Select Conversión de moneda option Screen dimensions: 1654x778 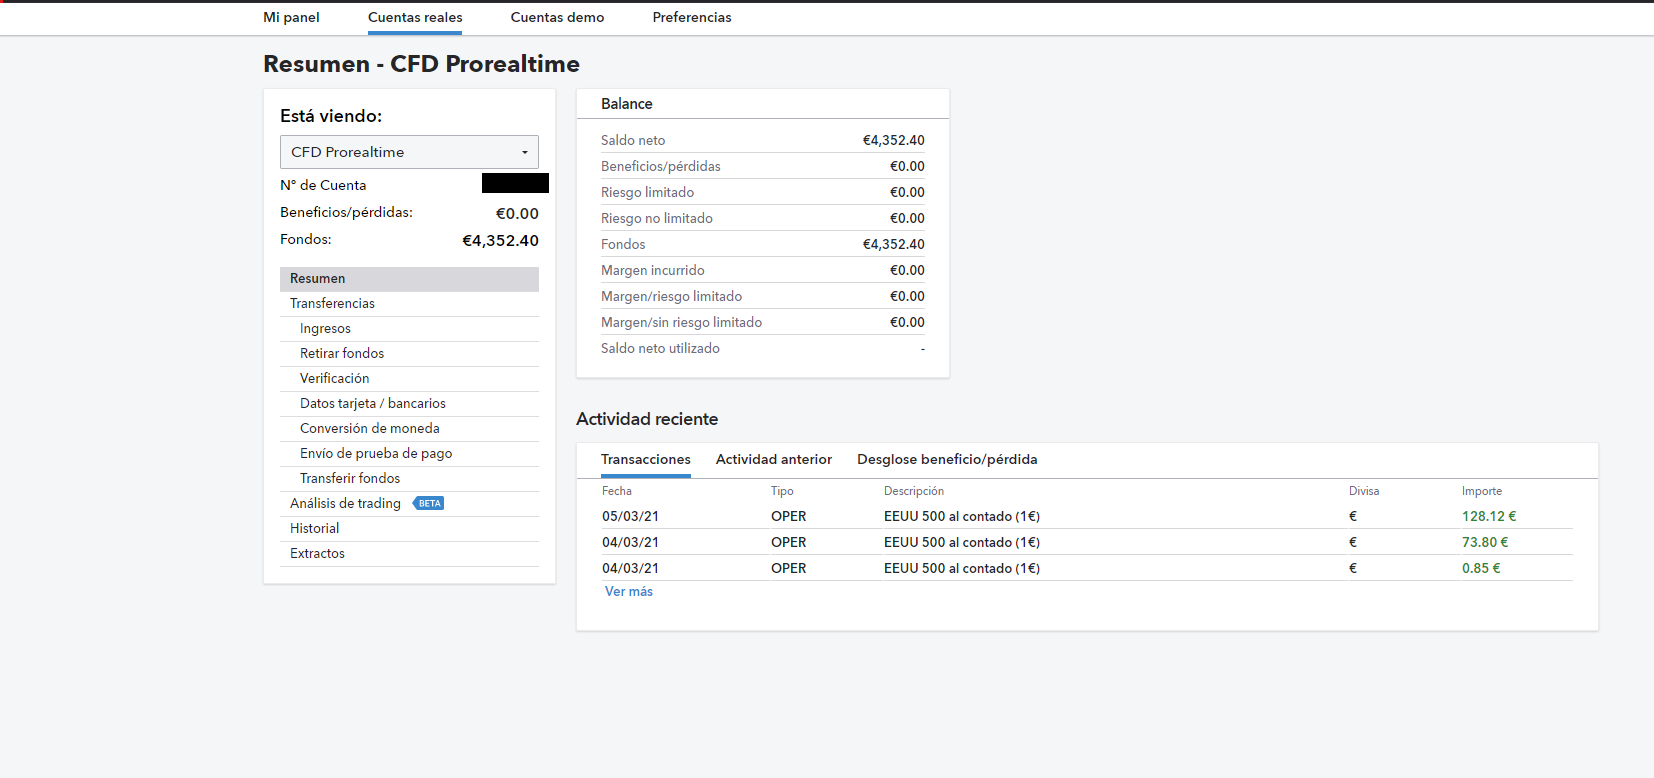coord(370,428)
